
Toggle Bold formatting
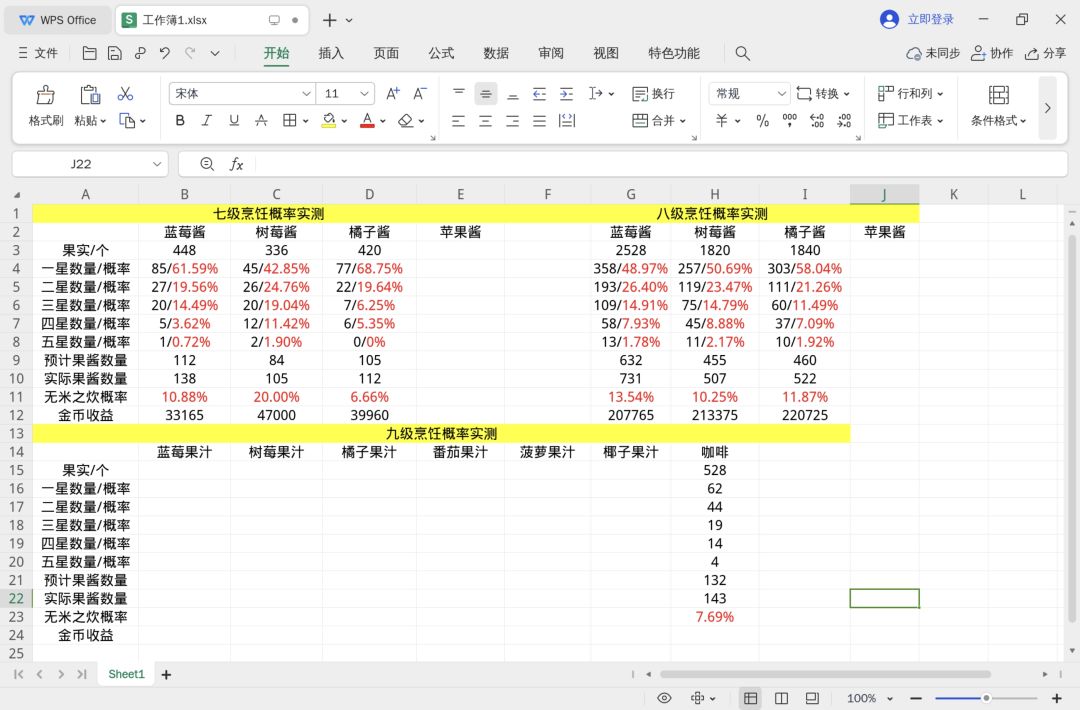180,121
